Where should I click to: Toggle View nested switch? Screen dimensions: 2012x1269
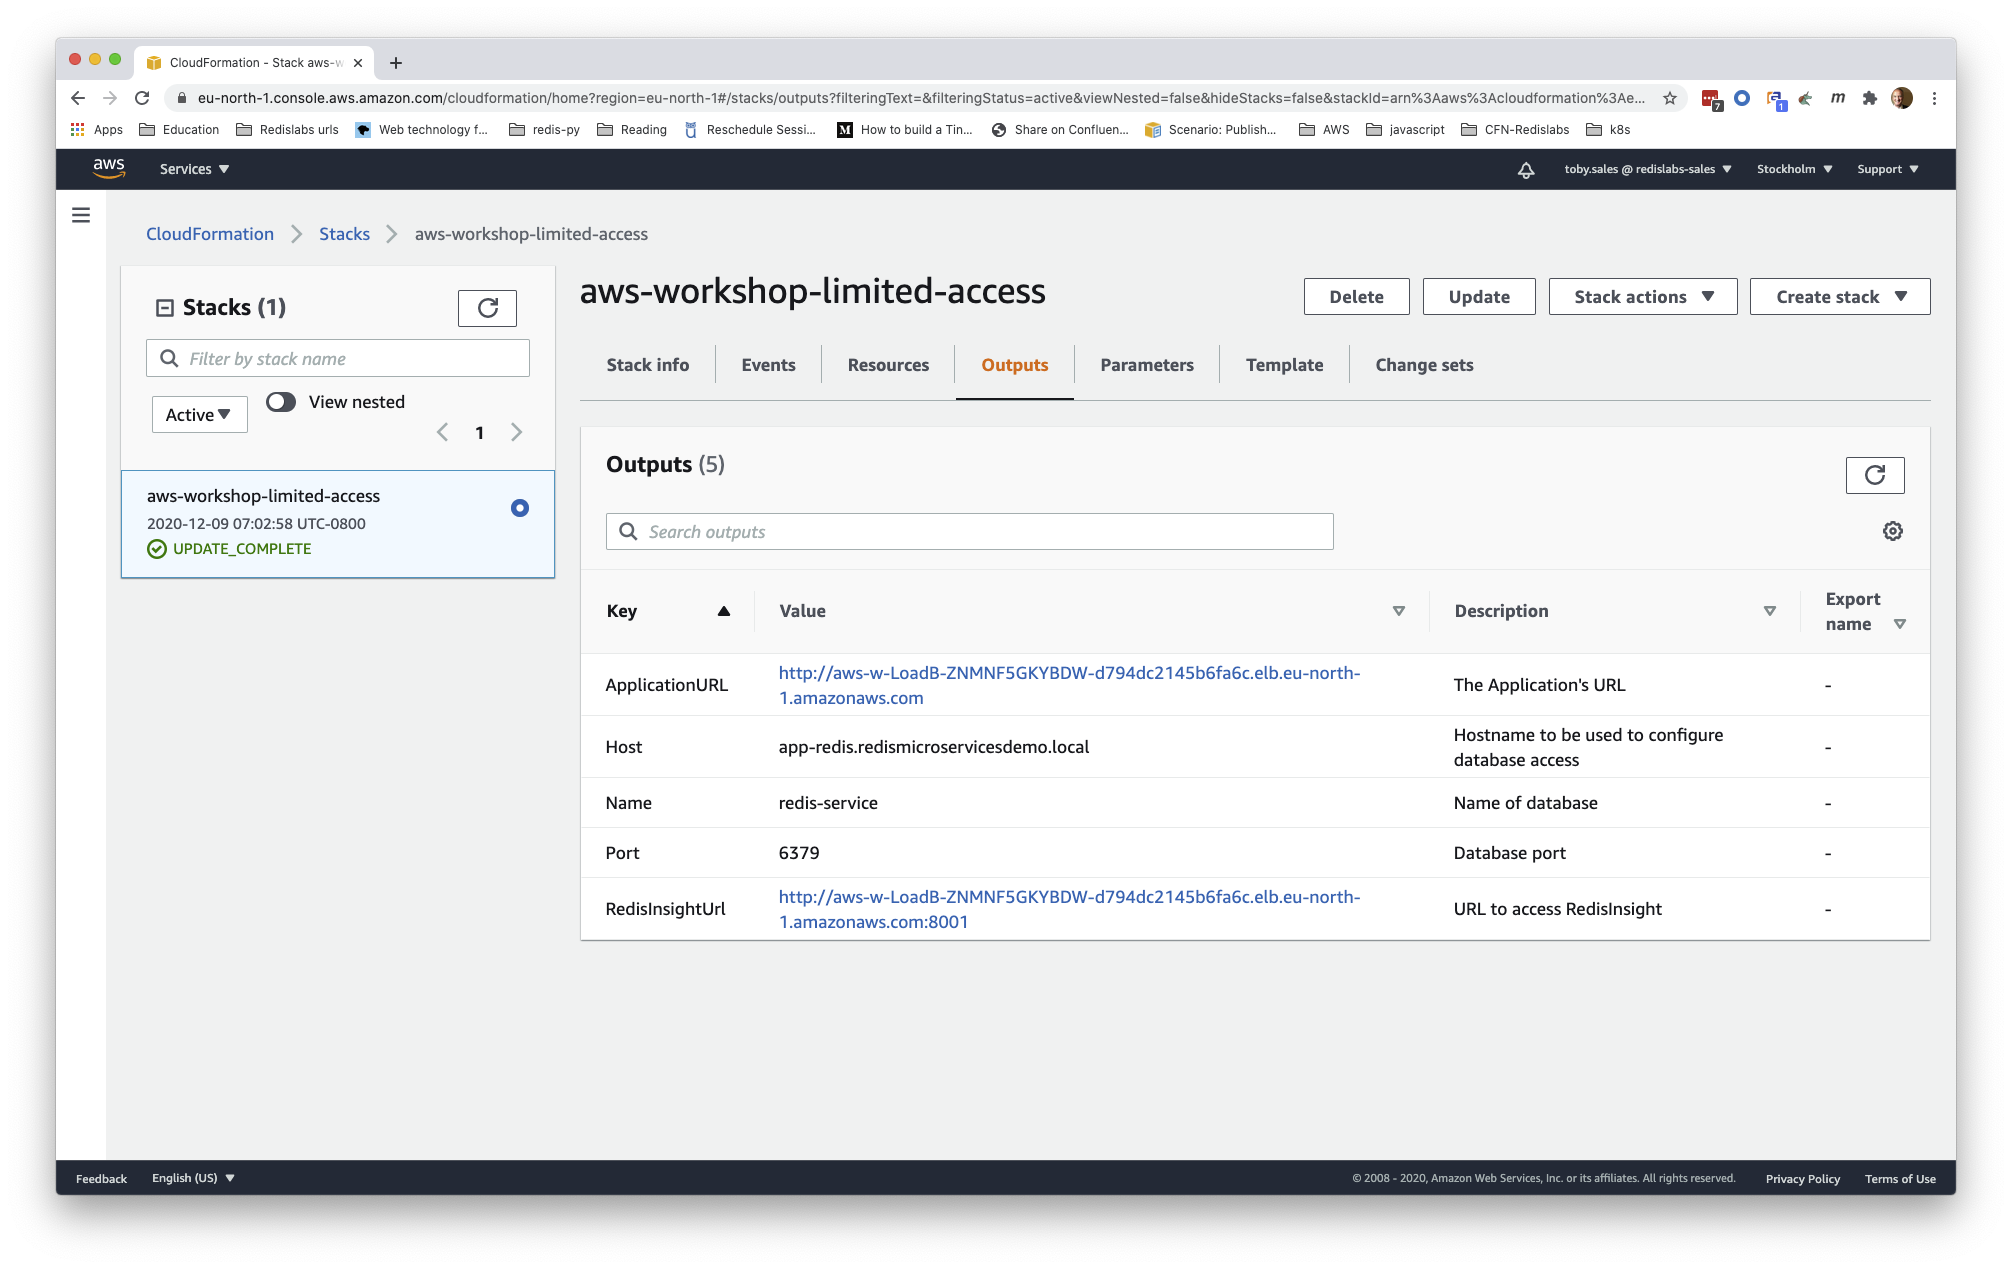pyautogui.click(x=281, y=402)
